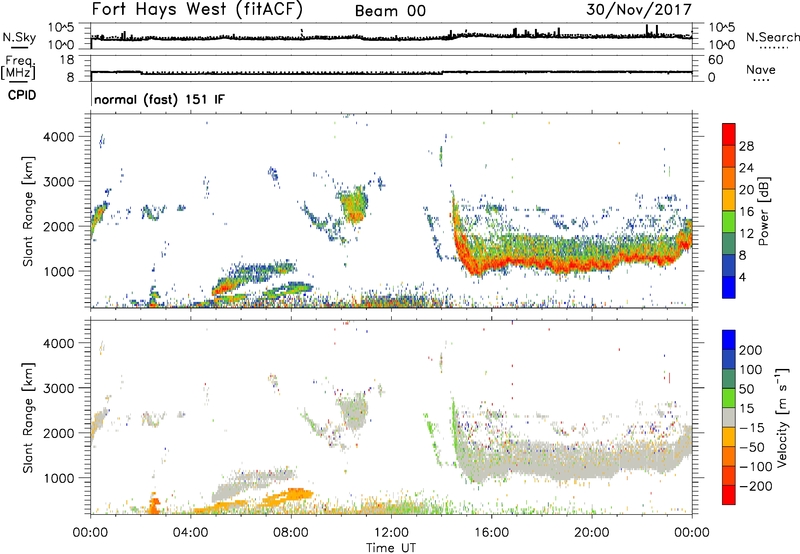Pick the 100–200 m/s dark blue velocity swatch
This screenshot has height=554, width=800.
tap(729, 359)
